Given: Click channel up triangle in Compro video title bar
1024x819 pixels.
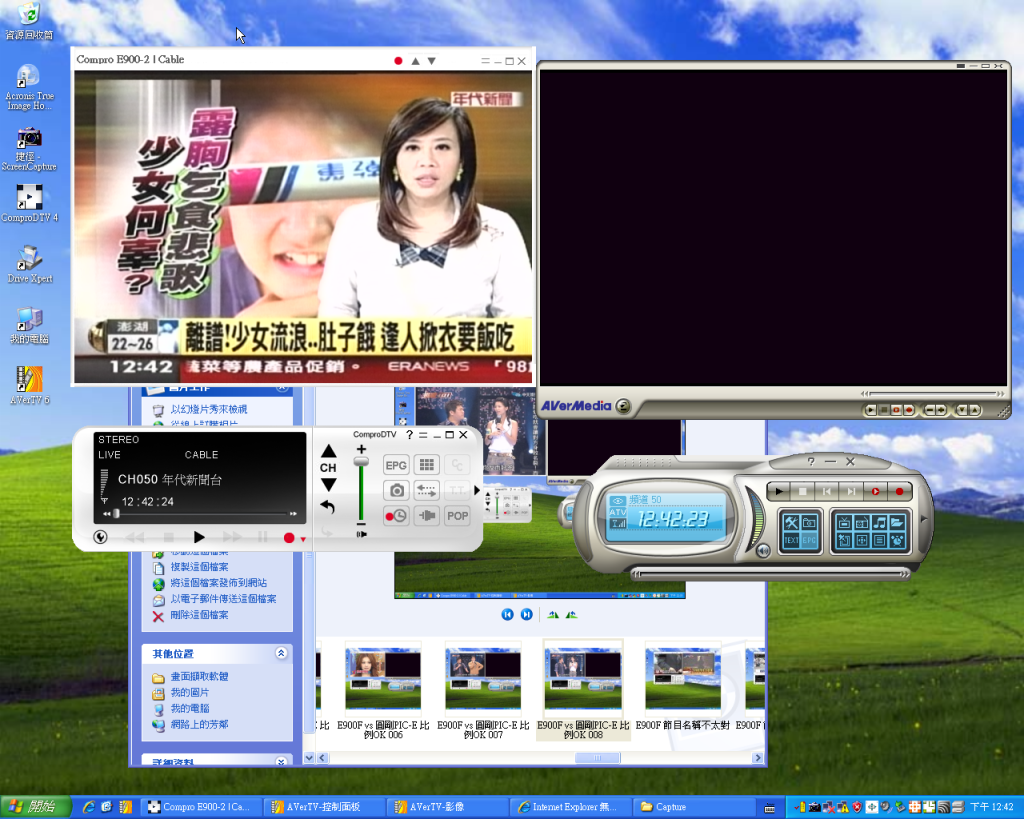Looking at the screenshot, I should (x=415, y=61).
